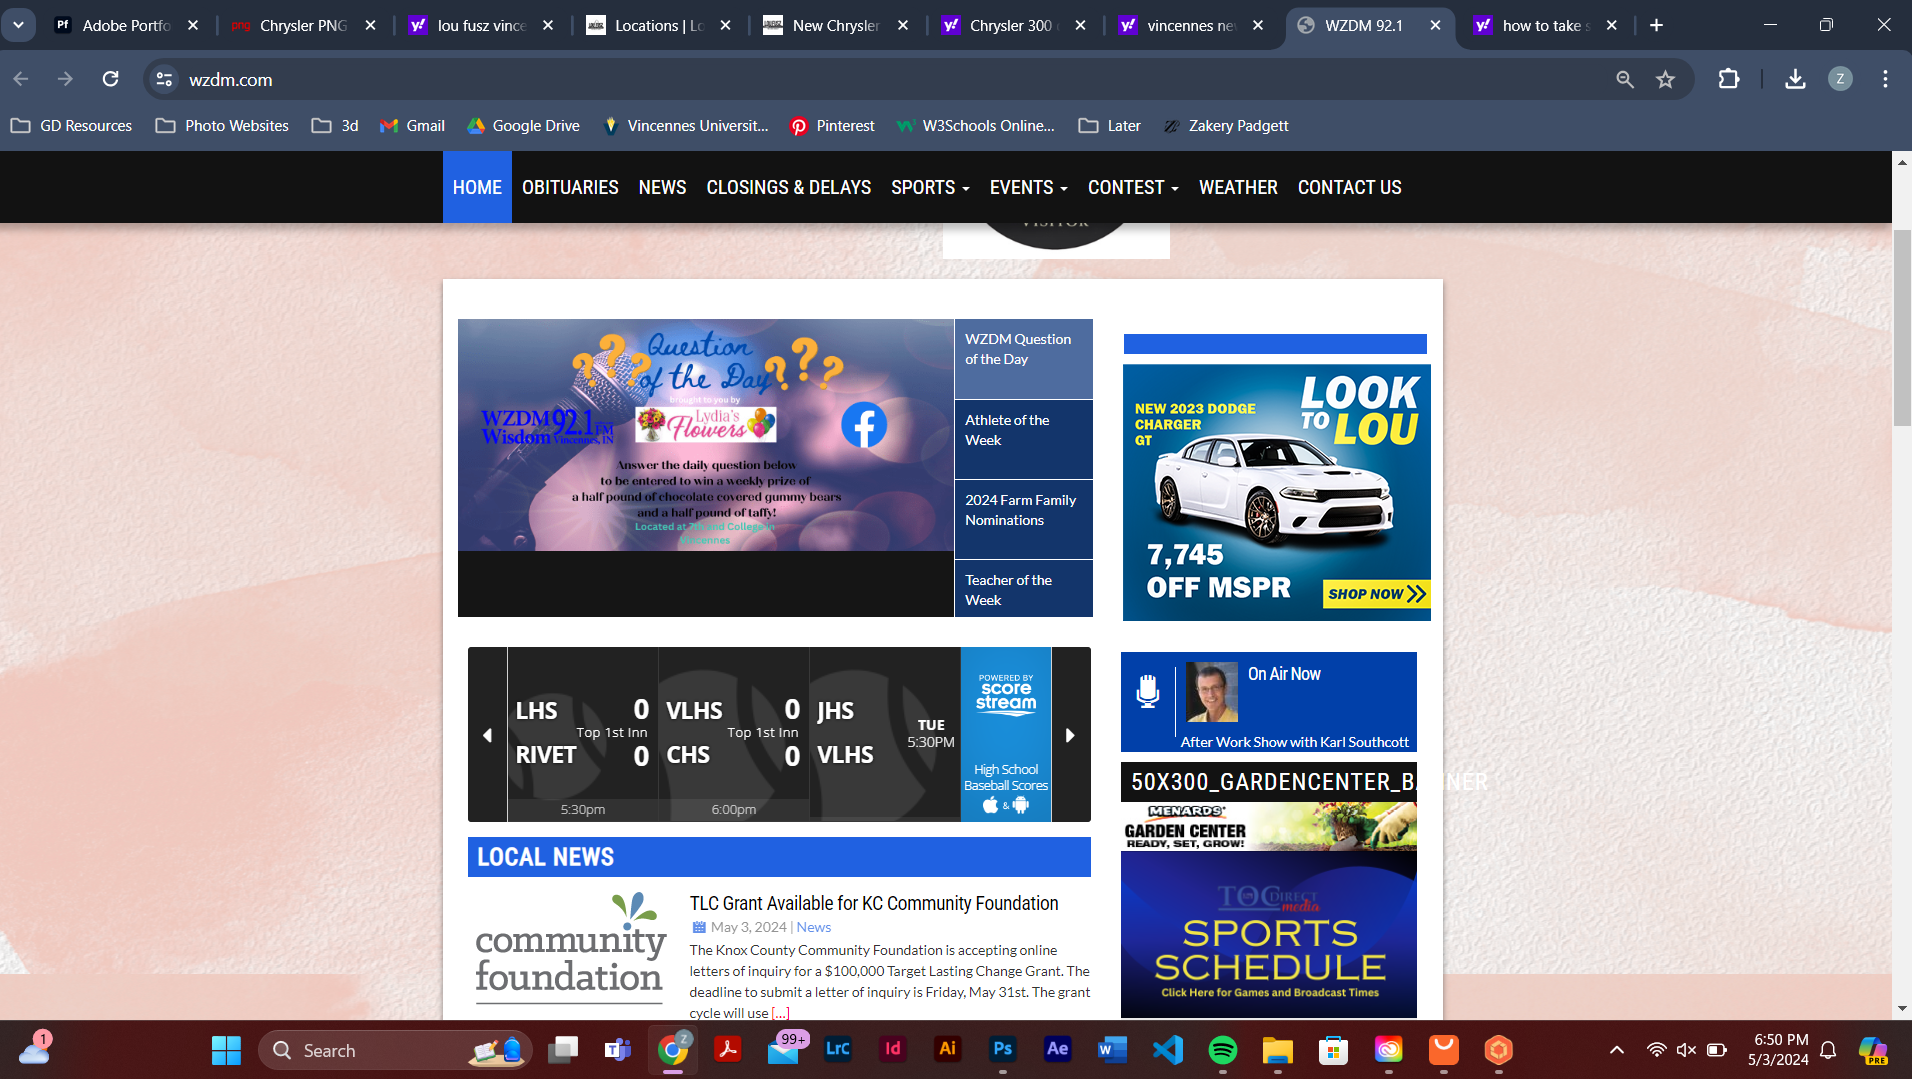
Task: Open Illustrator from the taskbar
Action: tap(947, 1049)
